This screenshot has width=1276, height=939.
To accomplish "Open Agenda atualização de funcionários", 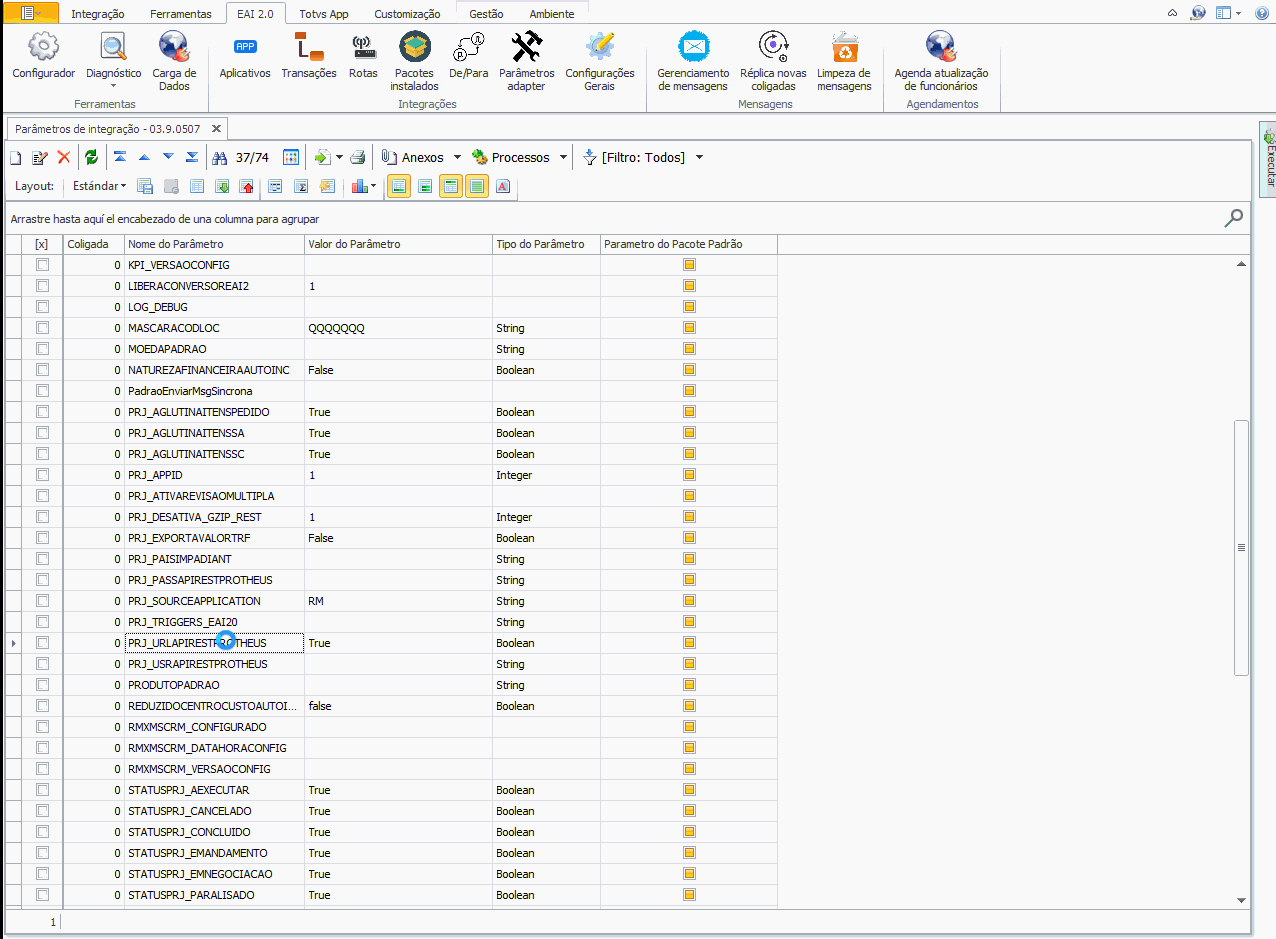I will click(x=941, y=60).
